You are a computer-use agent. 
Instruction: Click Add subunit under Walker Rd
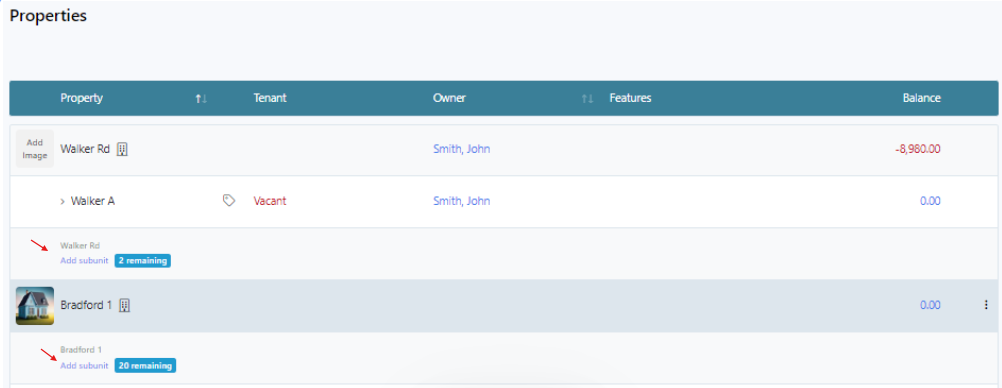point(84,261)
